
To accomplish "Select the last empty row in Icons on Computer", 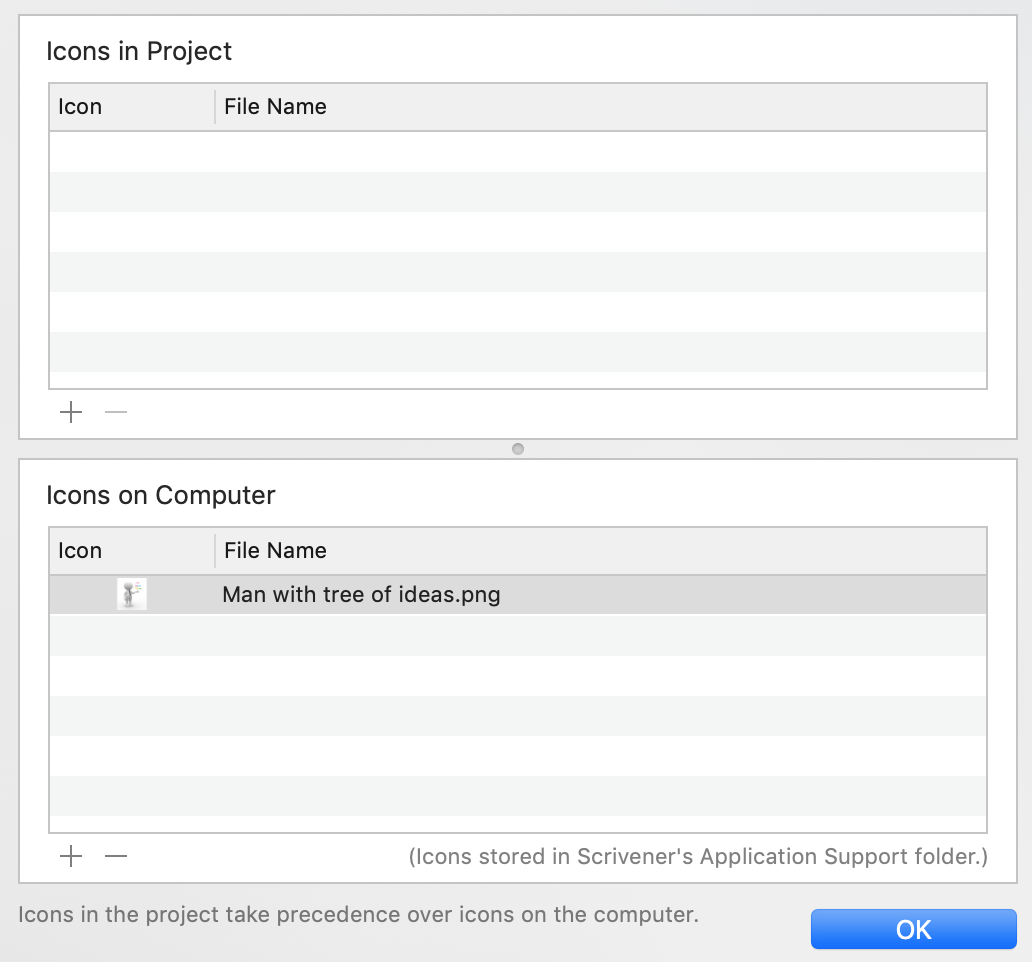I will pyautogui.click(x=518, y=796).
